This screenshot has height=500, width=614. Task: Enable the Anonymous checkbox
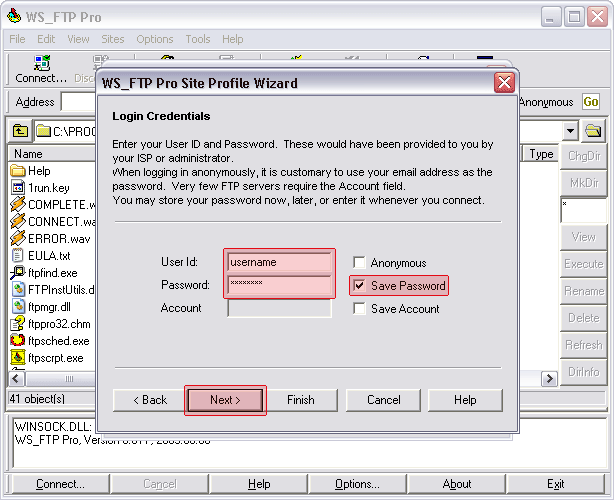[359, 263]
